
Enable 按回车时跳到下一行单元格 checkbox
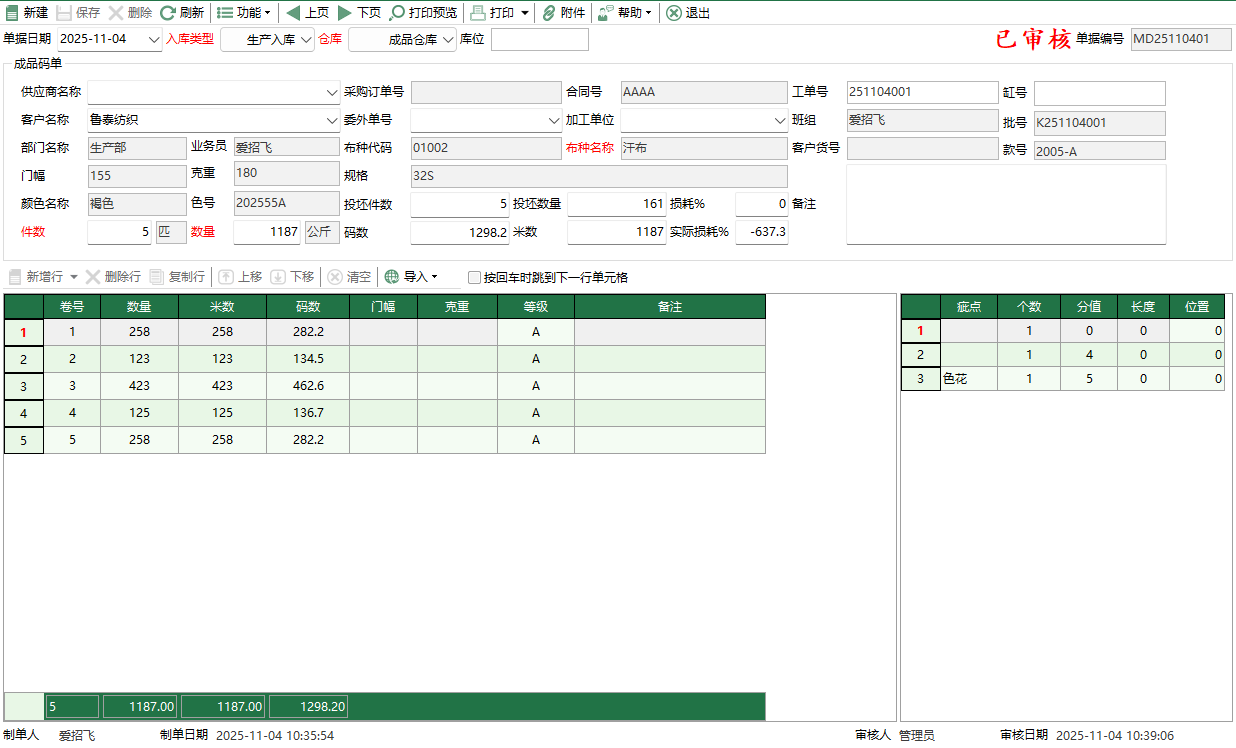click(474, 277)
